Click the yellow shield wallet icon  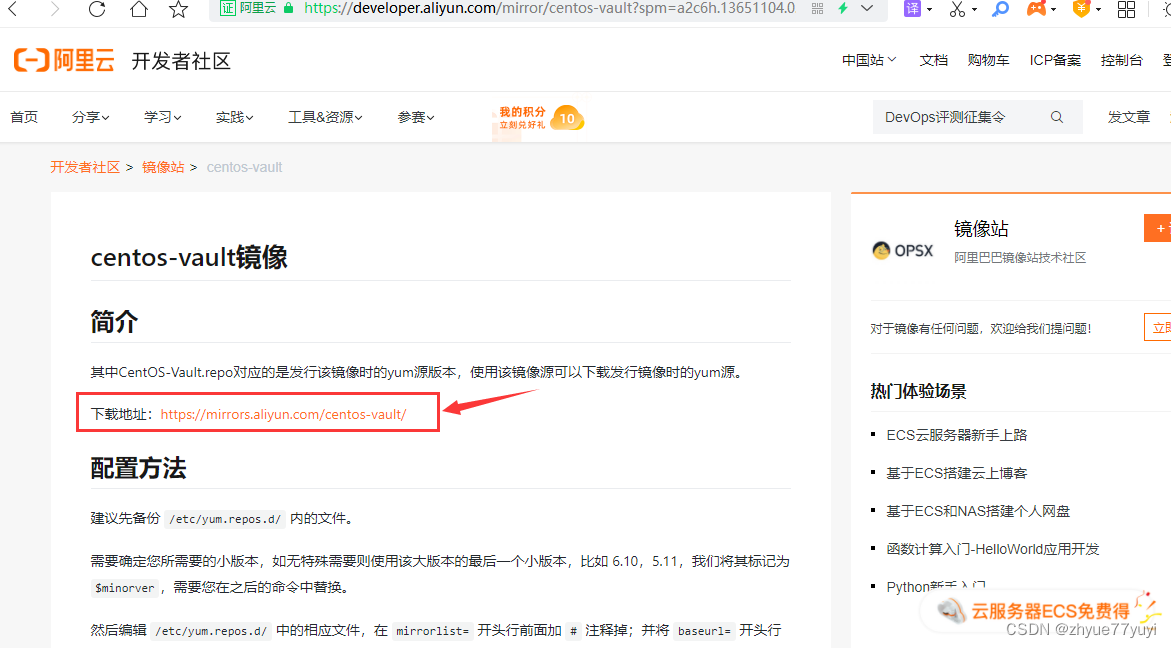(x=1081, y=9)
